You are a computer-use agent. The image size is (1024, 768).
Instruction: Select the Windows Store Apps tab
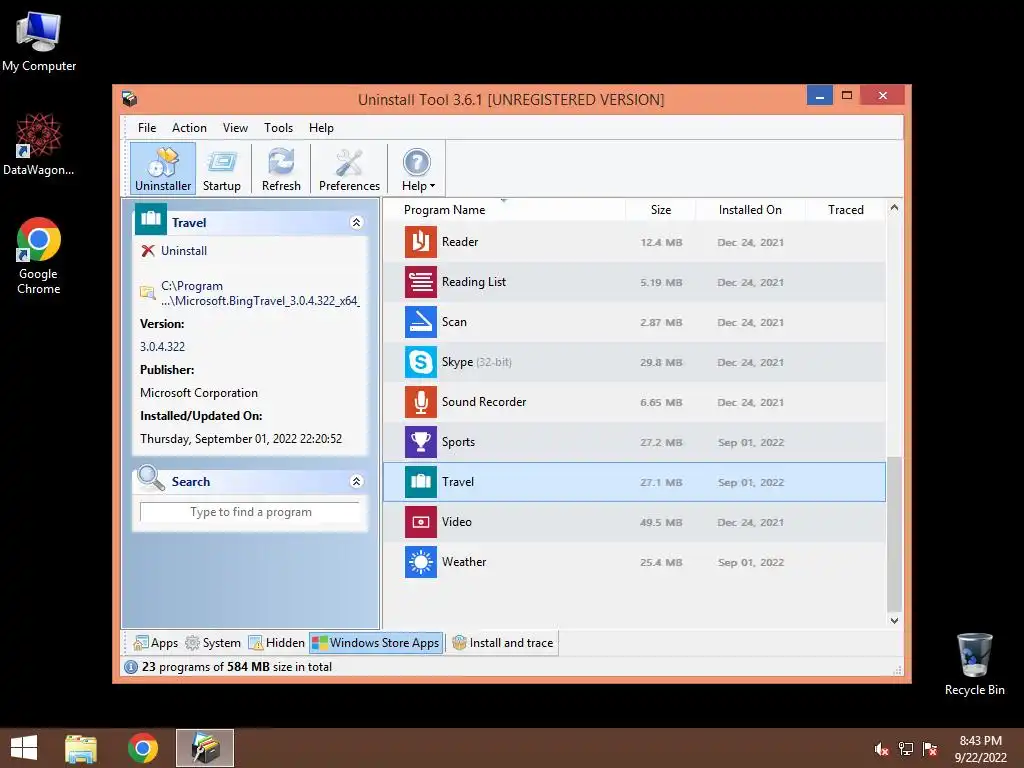click(x=376, y=643)
